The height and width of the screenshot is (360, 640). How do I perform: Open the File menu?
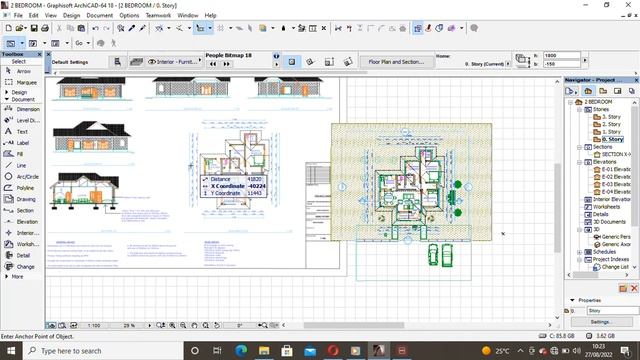18,15
